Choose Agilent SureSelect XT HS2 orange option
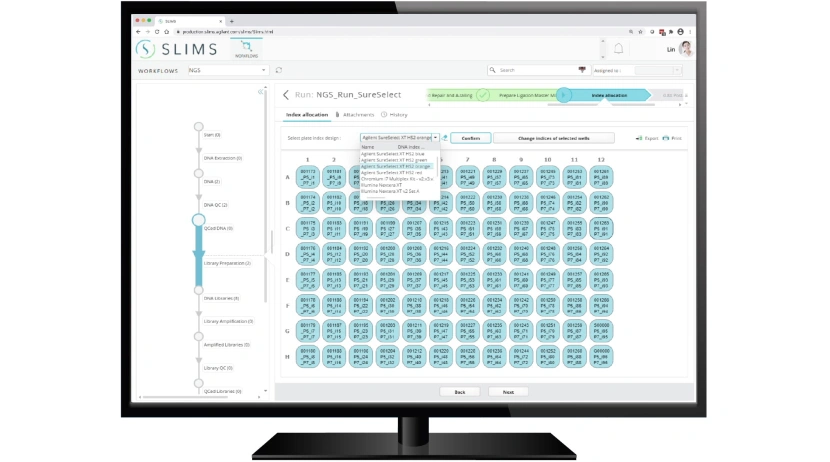 (x=395, y=166)
